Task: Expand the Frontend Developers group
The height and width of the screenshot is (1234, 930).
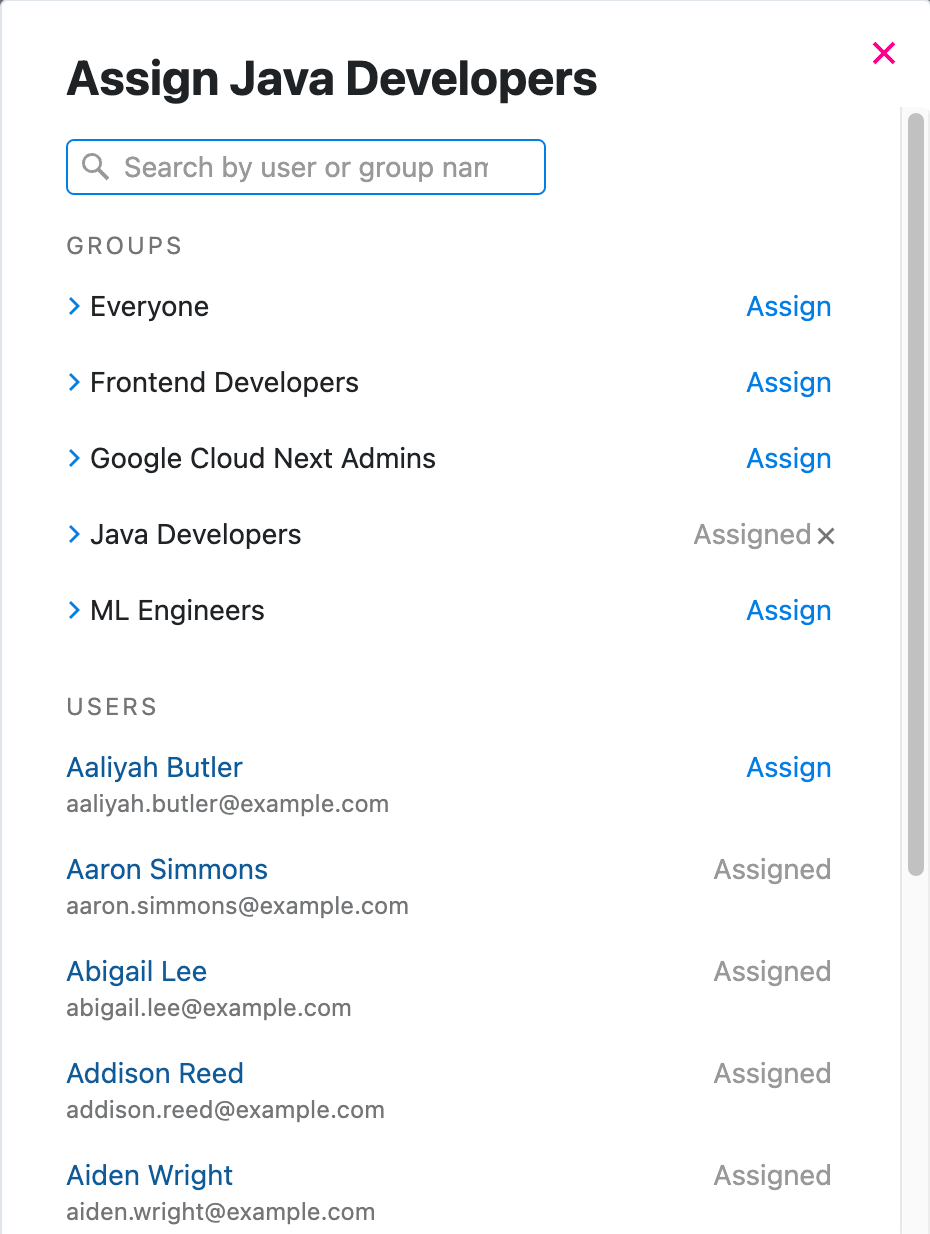Action: (74, 382)
